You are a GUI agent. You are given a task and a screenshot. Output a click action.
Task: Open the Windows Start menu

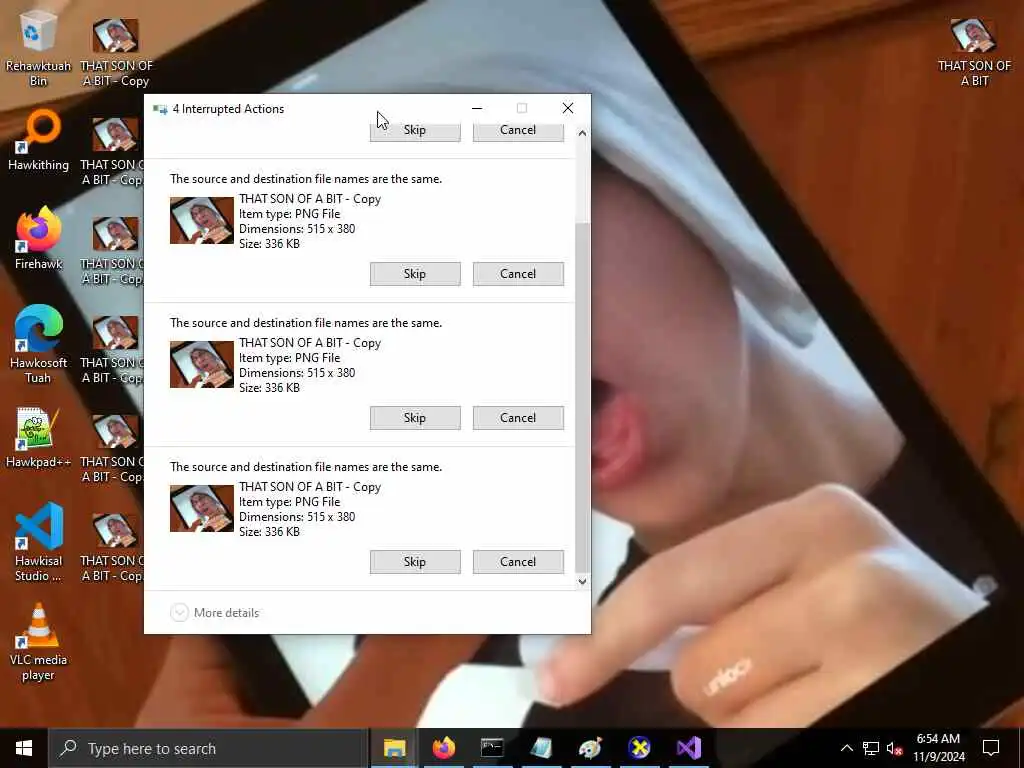24,748
